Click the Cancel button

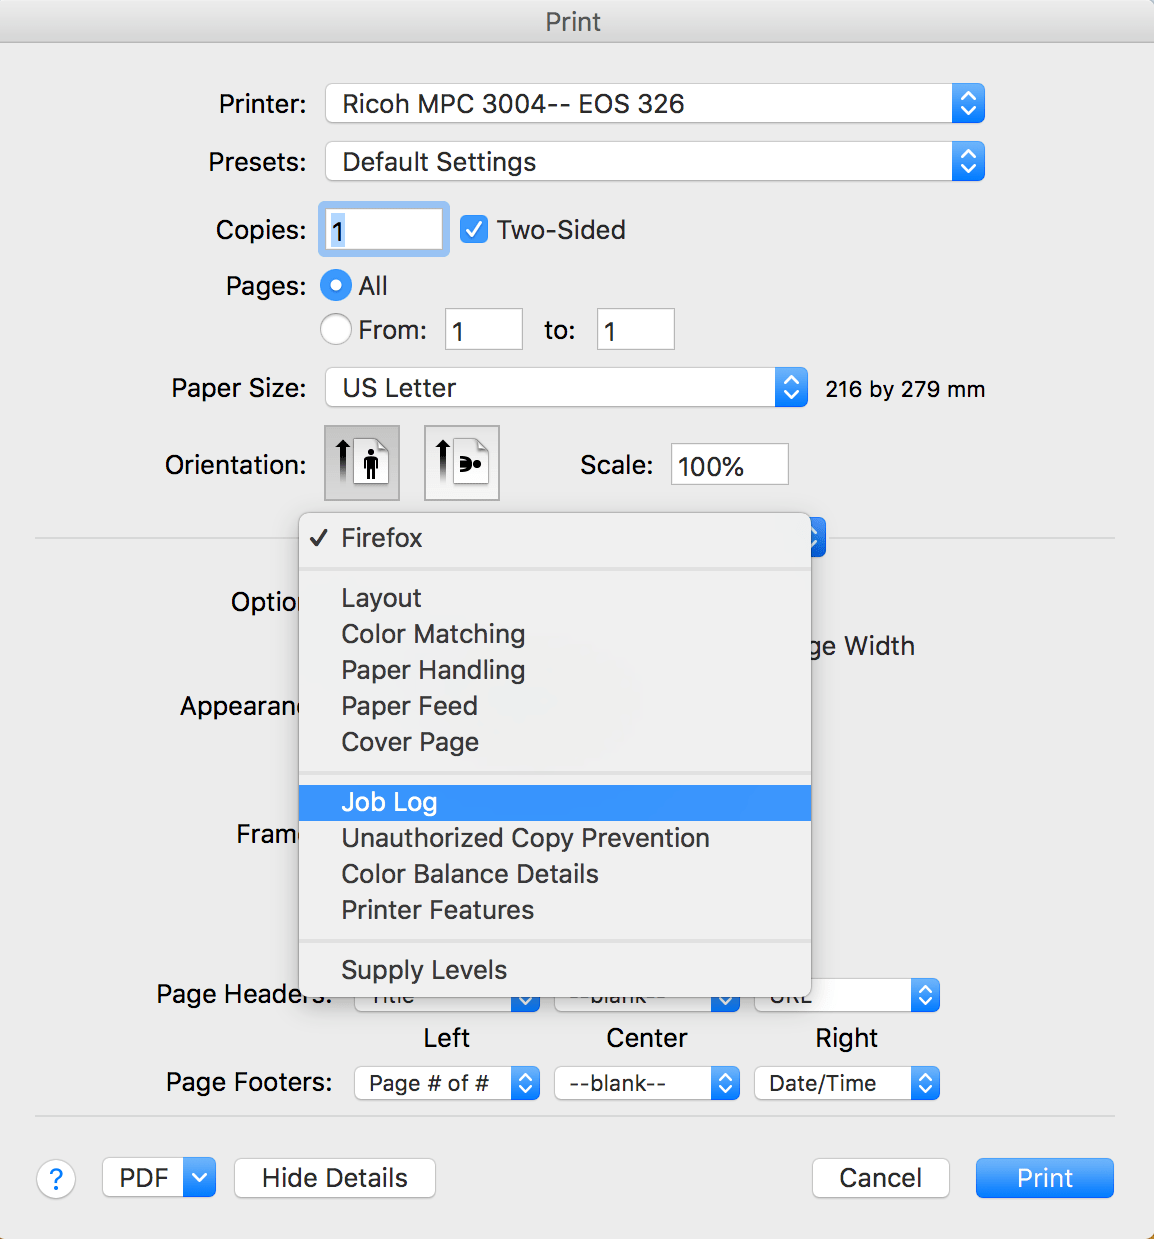click(x=879, y=1178)
